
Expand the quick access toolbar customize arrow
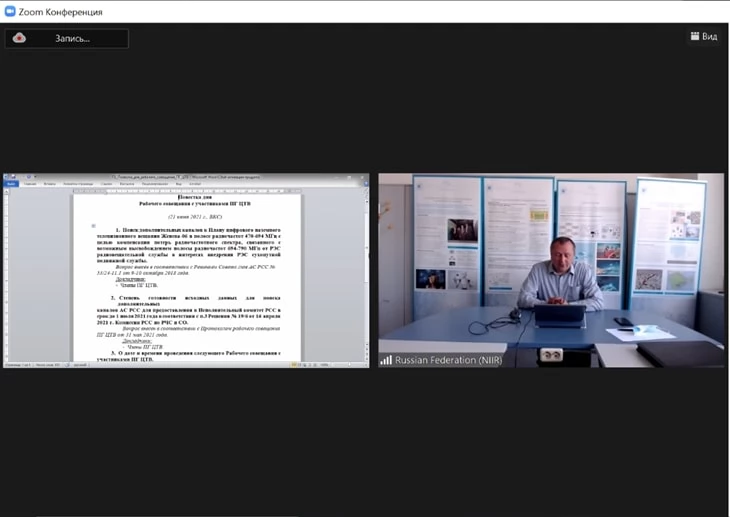point(35,177)
